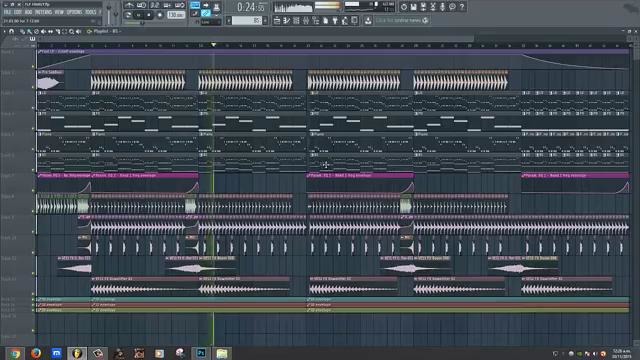Open the OPTIONS menu
This screenshot has width=640, height=360.
click(x=74, y=12)
